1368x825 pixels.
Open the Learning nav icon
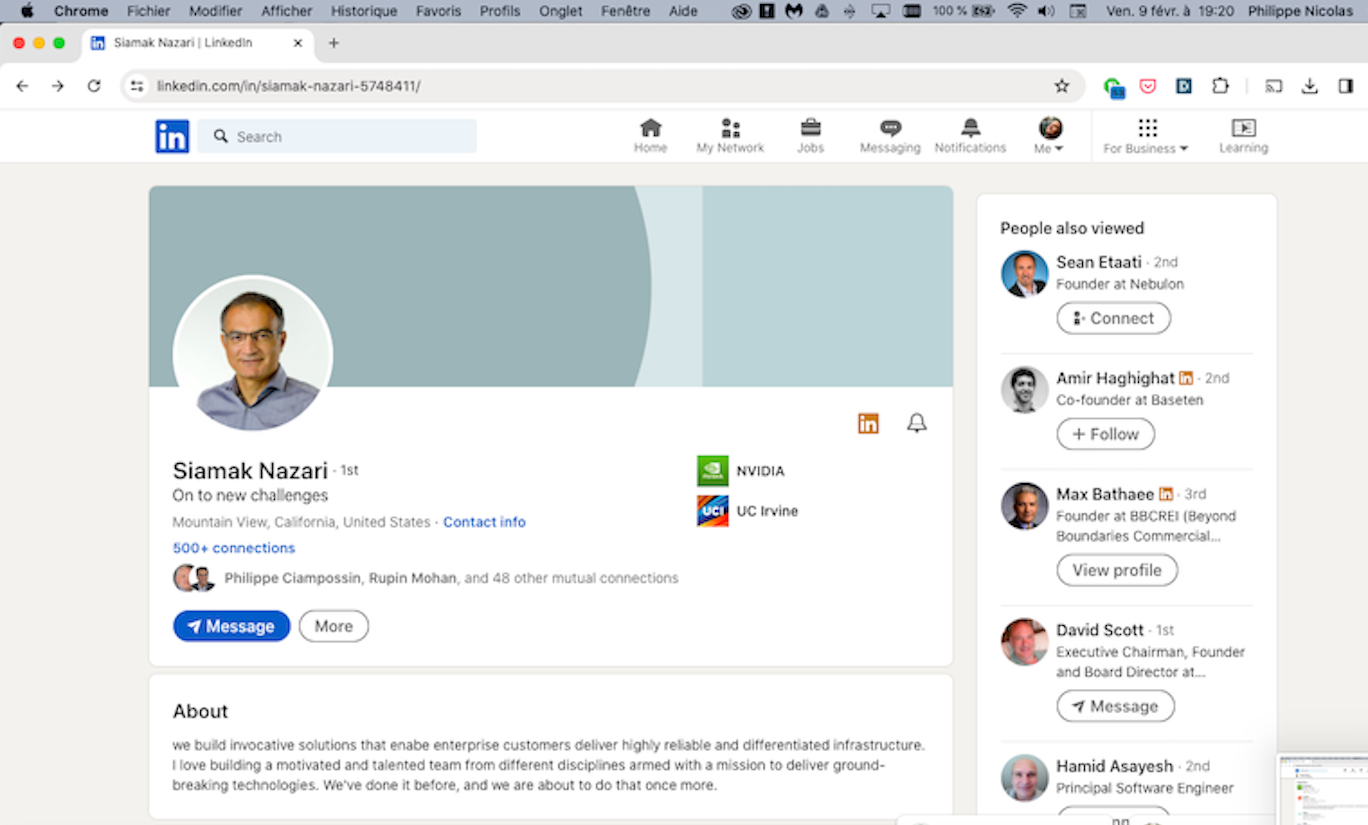(x=1243, y=136)
